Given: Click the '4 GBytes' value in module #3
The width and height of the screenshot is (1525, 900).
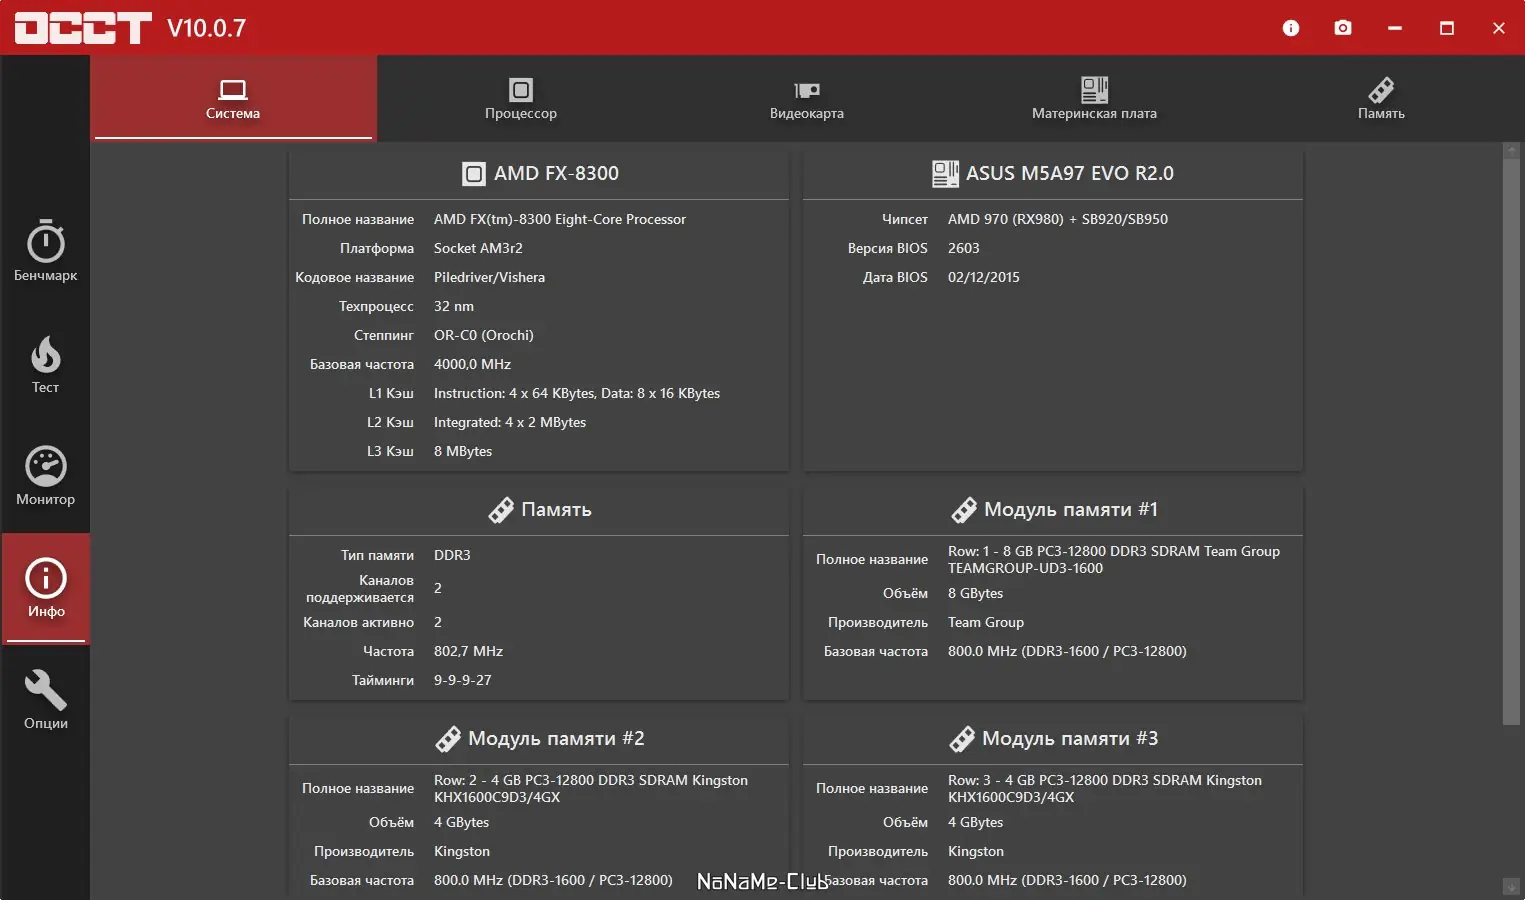Looking at the screenshot, I should tap(975, 823).
